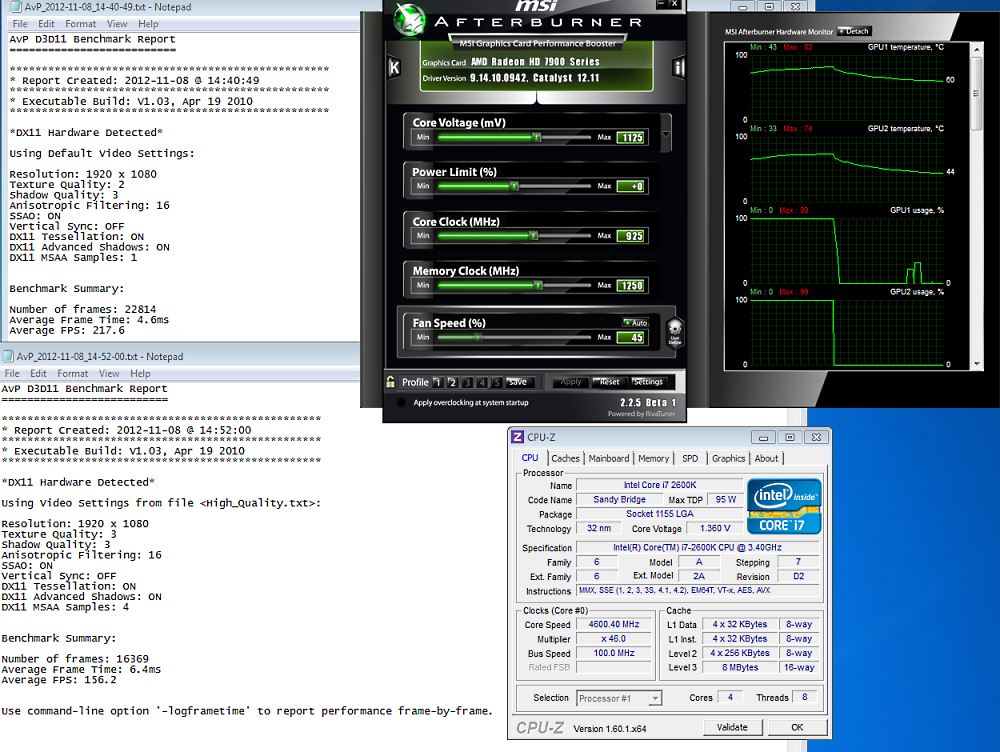1000x752 pixels.
Task: Toggle apply overclocking at system startup
Action: point(402,403)
